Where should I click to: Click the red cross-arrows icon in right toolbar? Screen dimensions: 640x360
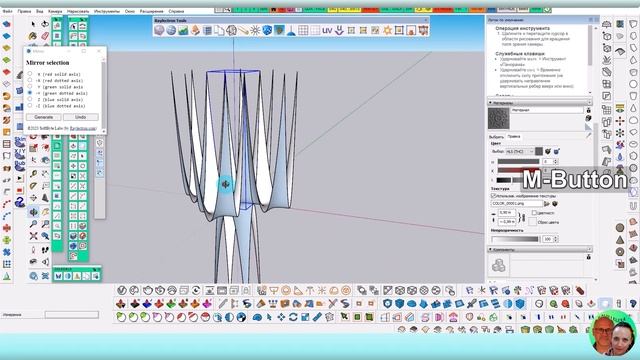[620, 121]
